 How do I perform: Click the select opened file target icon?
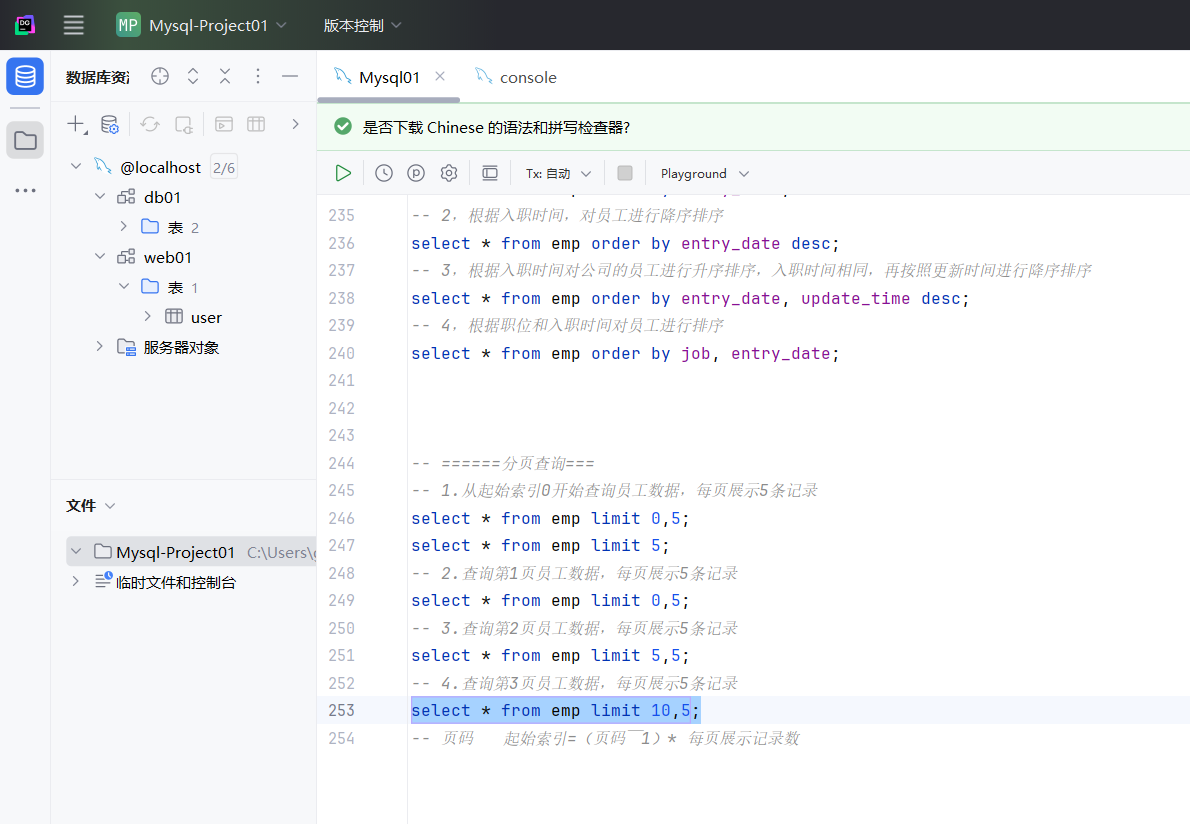click(160, 77)
